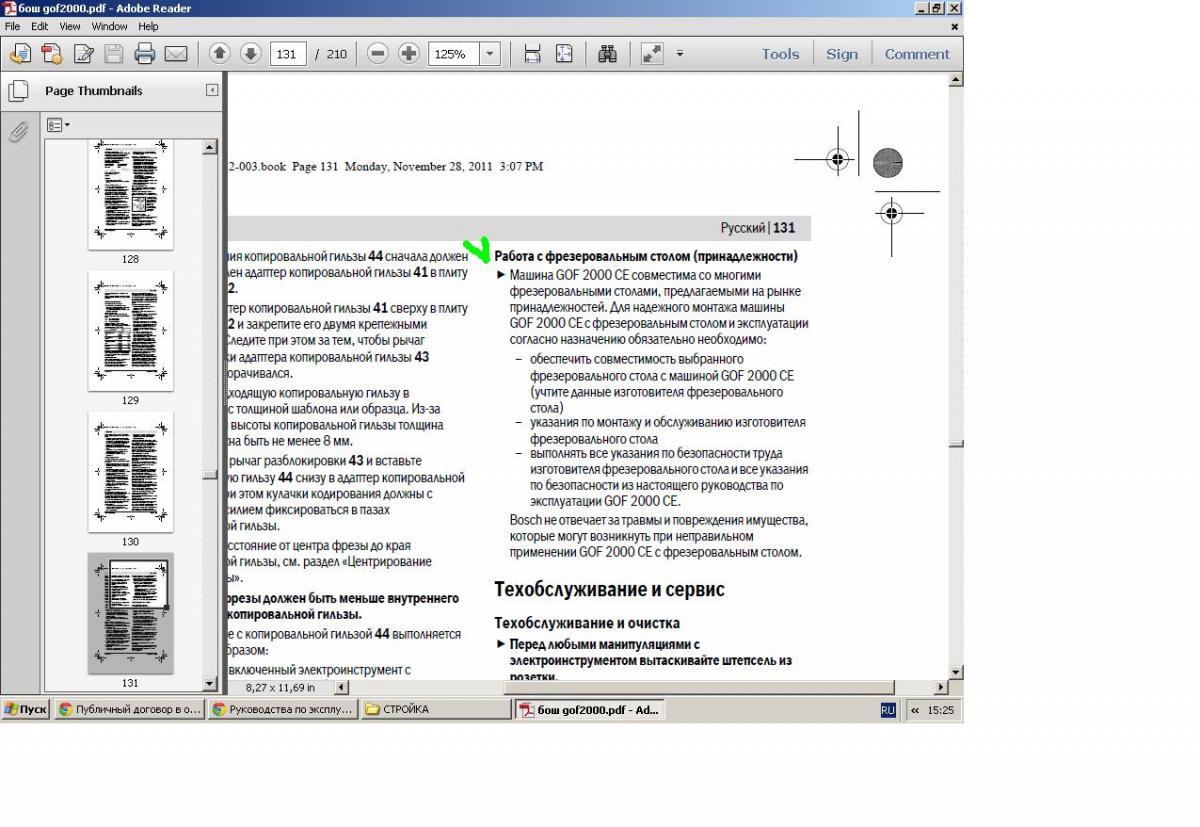Open the Tools pane

(x=780, y=54)
